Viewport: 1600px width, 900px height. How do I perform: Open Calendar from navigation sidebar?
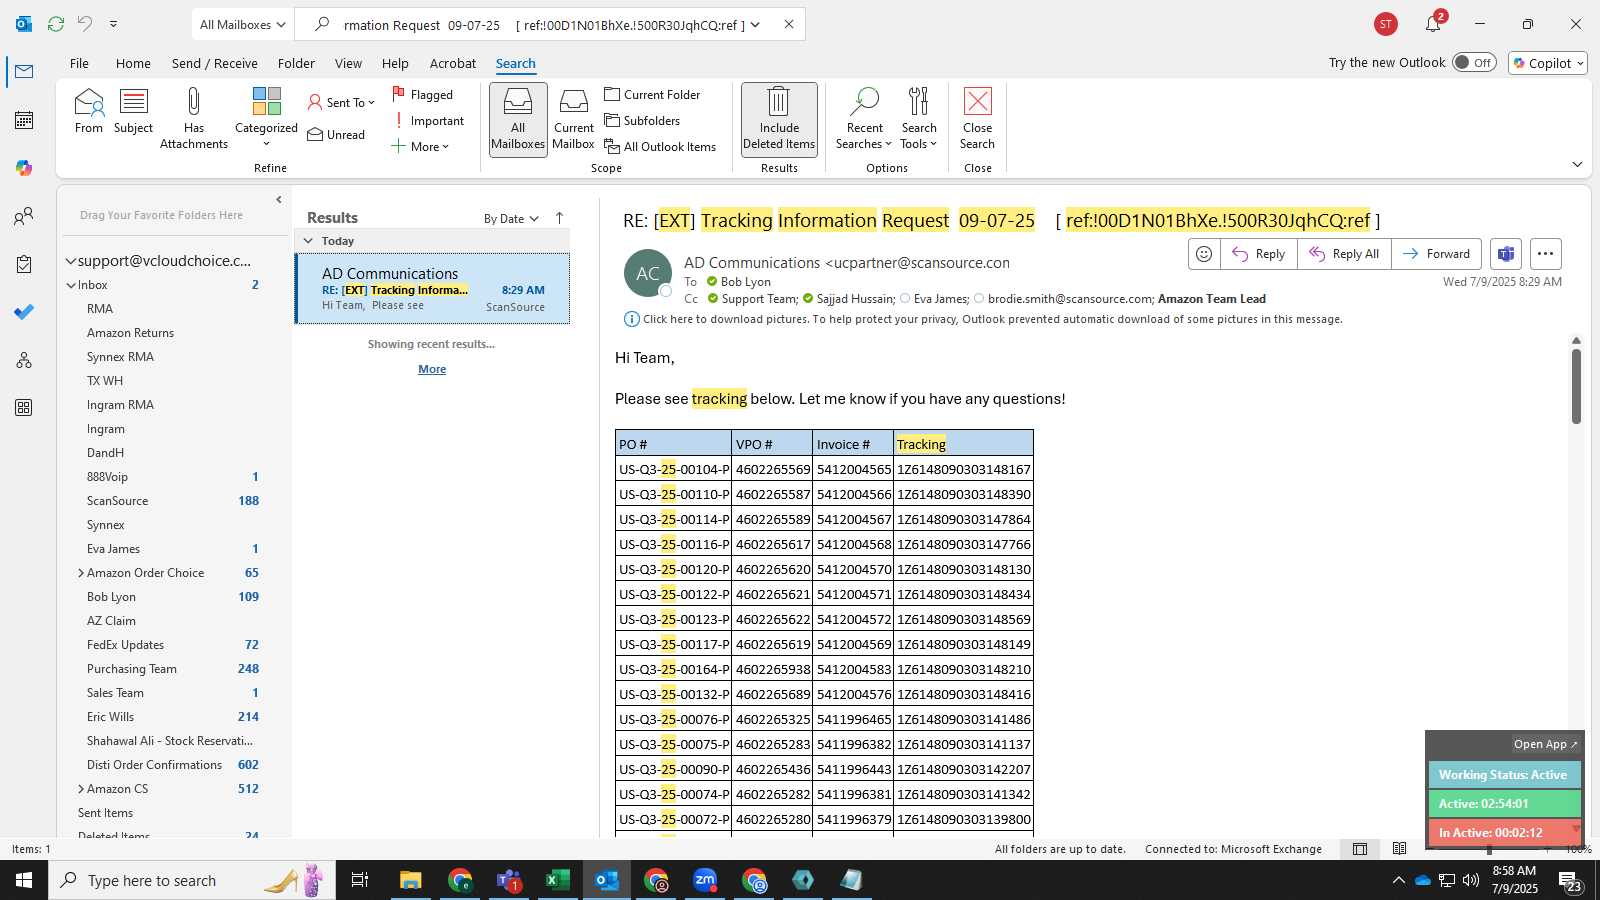coord(24,120)
